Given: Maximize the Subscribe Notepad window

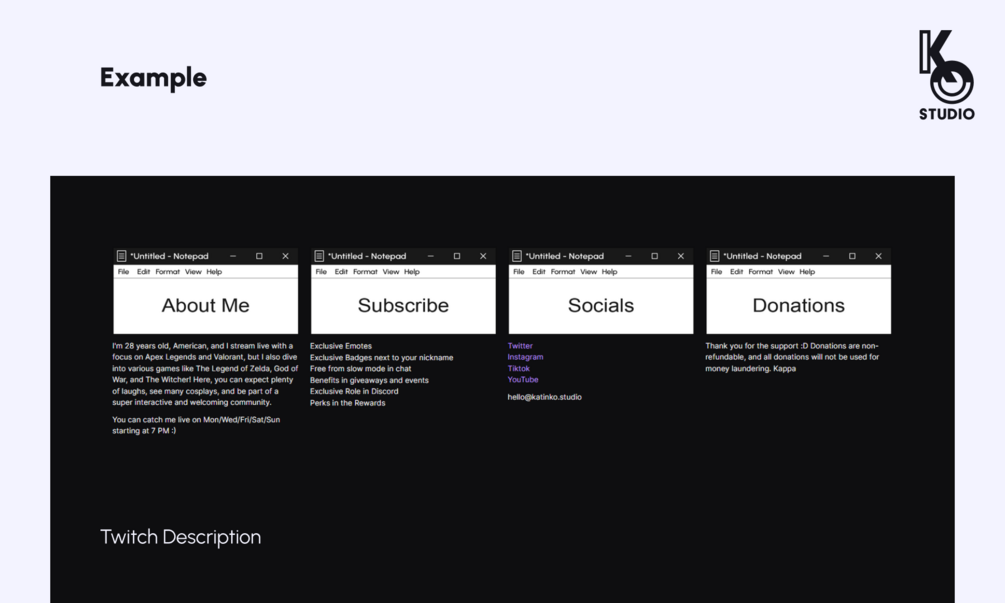Looking at the screenshot, I should pos(457,256).
